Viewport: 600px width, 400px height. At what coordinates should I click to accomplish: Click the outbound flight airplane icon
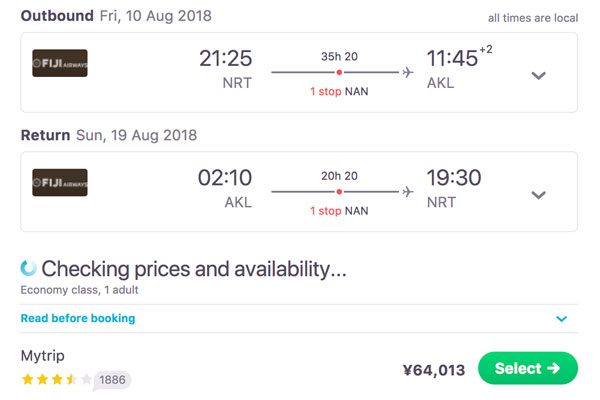pos(408,72)
